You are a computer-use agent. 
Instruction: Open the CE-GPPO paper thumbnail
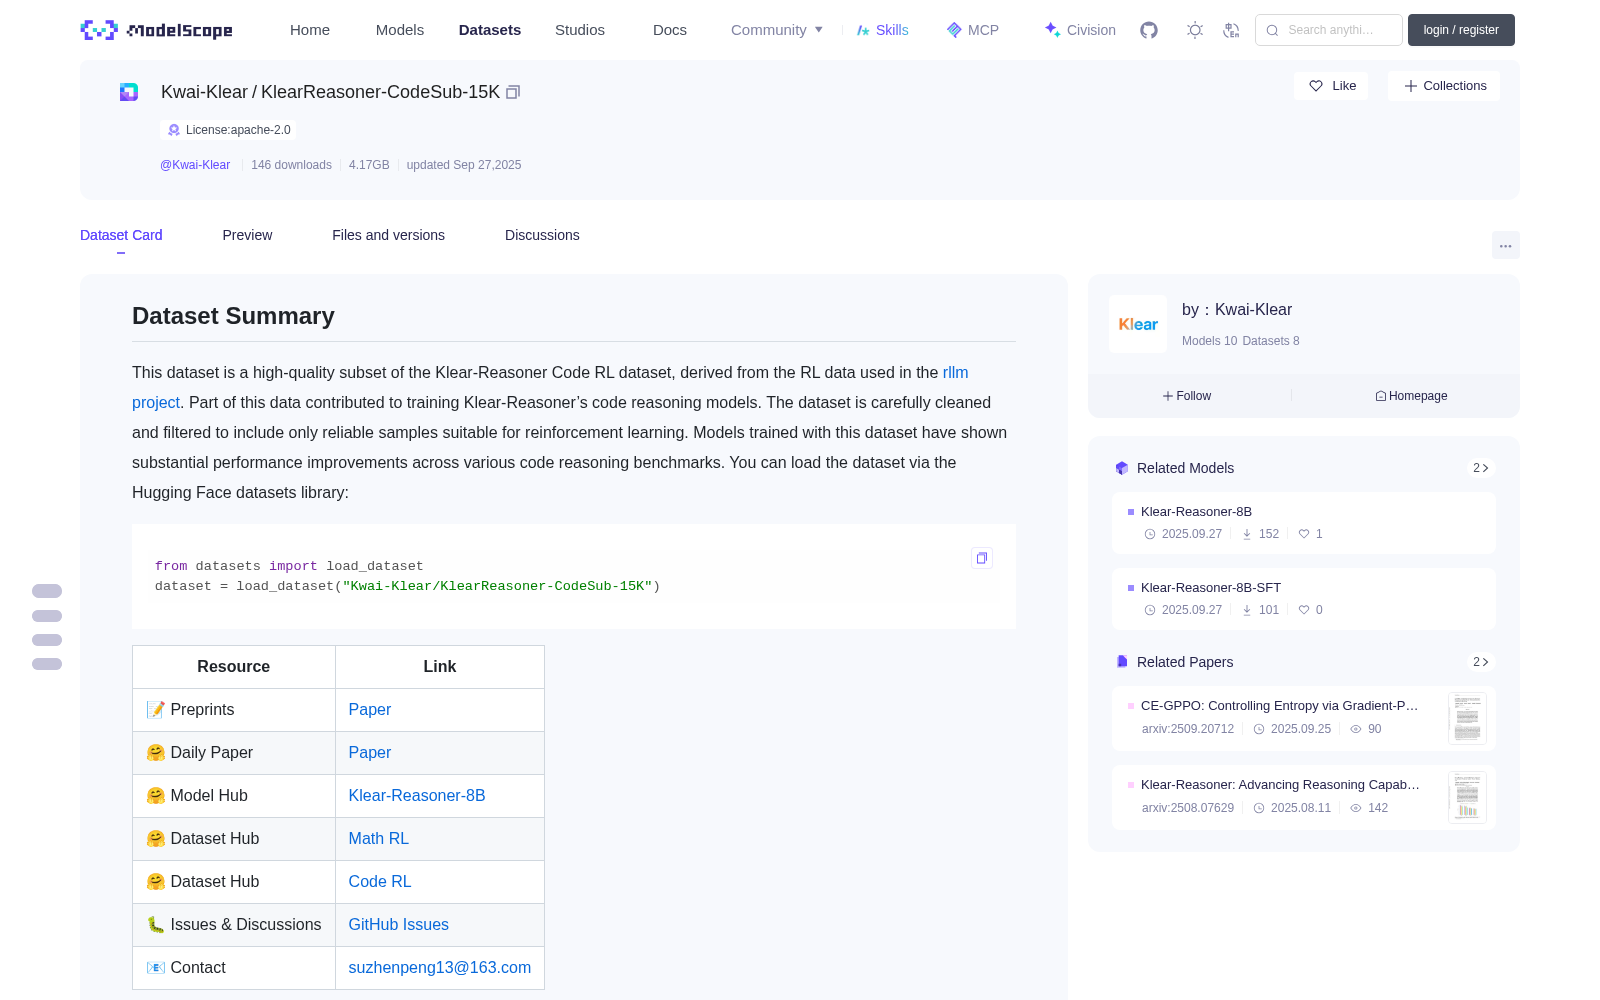pyautogui.click(x=1467, y=718)
